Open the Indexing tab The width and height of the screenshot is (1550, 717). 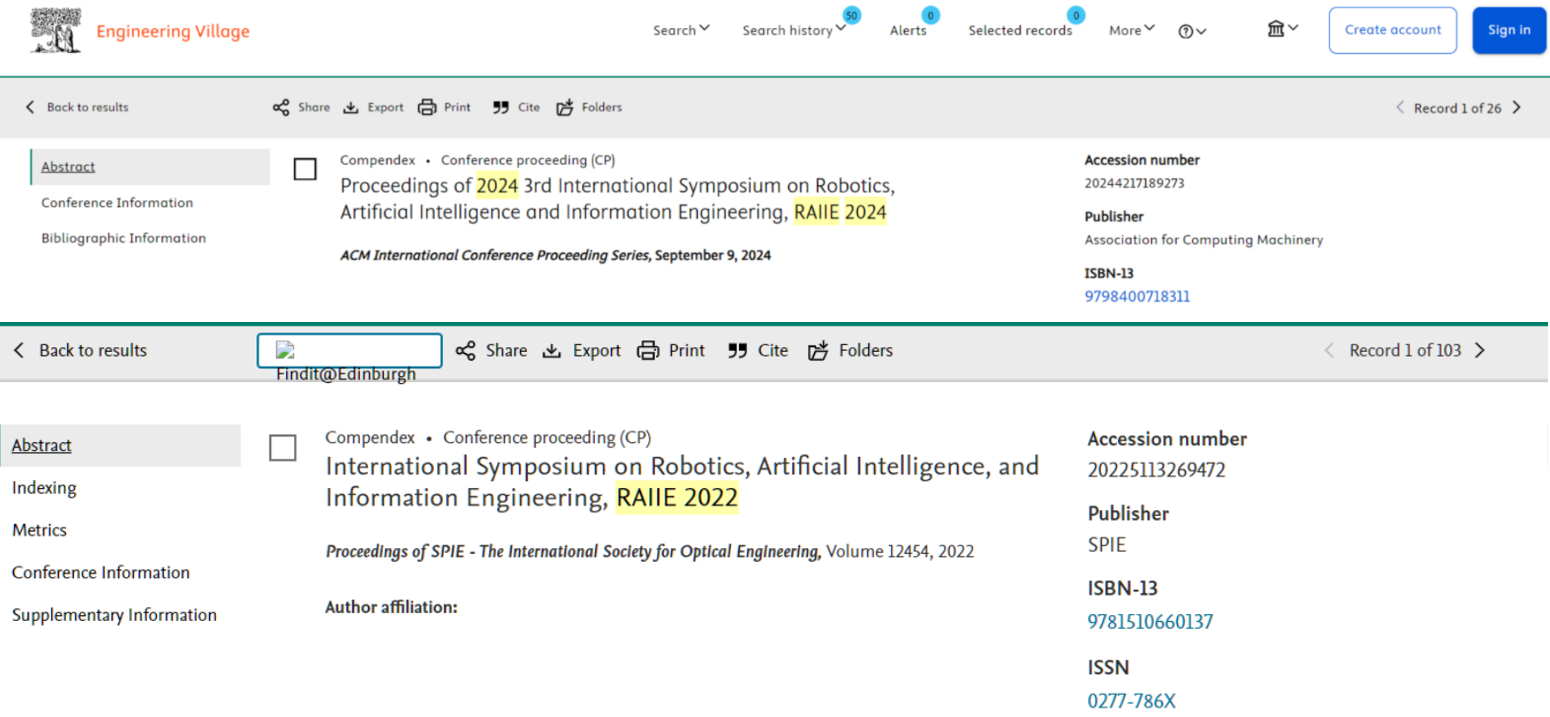click(44, 488)
